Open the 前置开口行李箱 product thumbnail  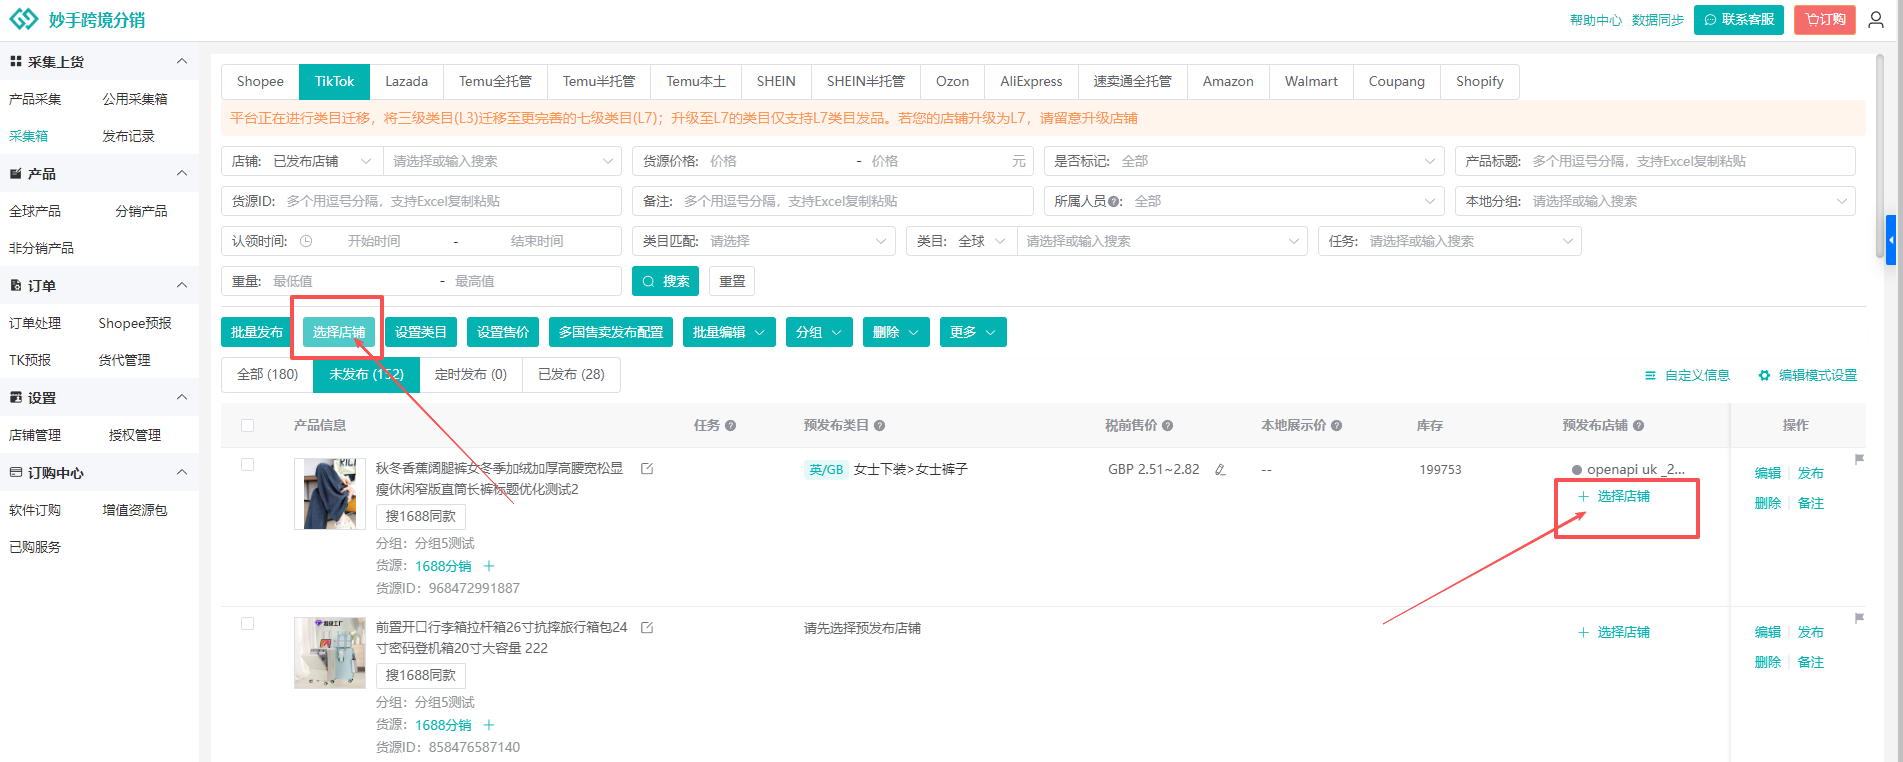330,653
